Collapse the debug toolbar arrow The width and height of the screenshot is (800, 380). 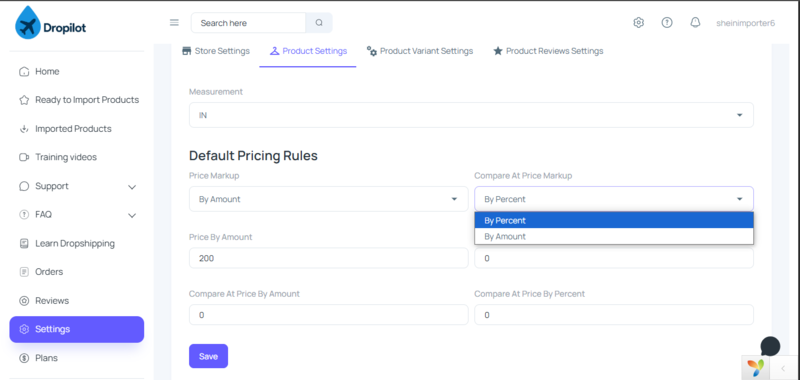click(x=784, y=368)
